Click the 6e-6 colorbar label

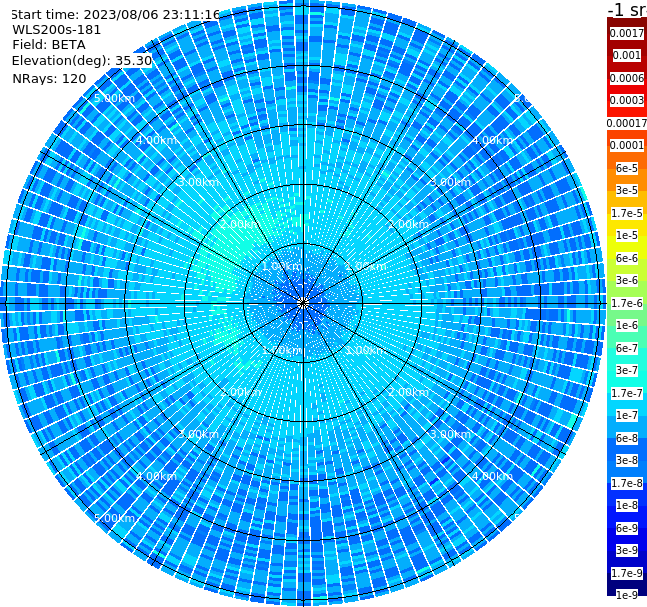tap(627, 258)
